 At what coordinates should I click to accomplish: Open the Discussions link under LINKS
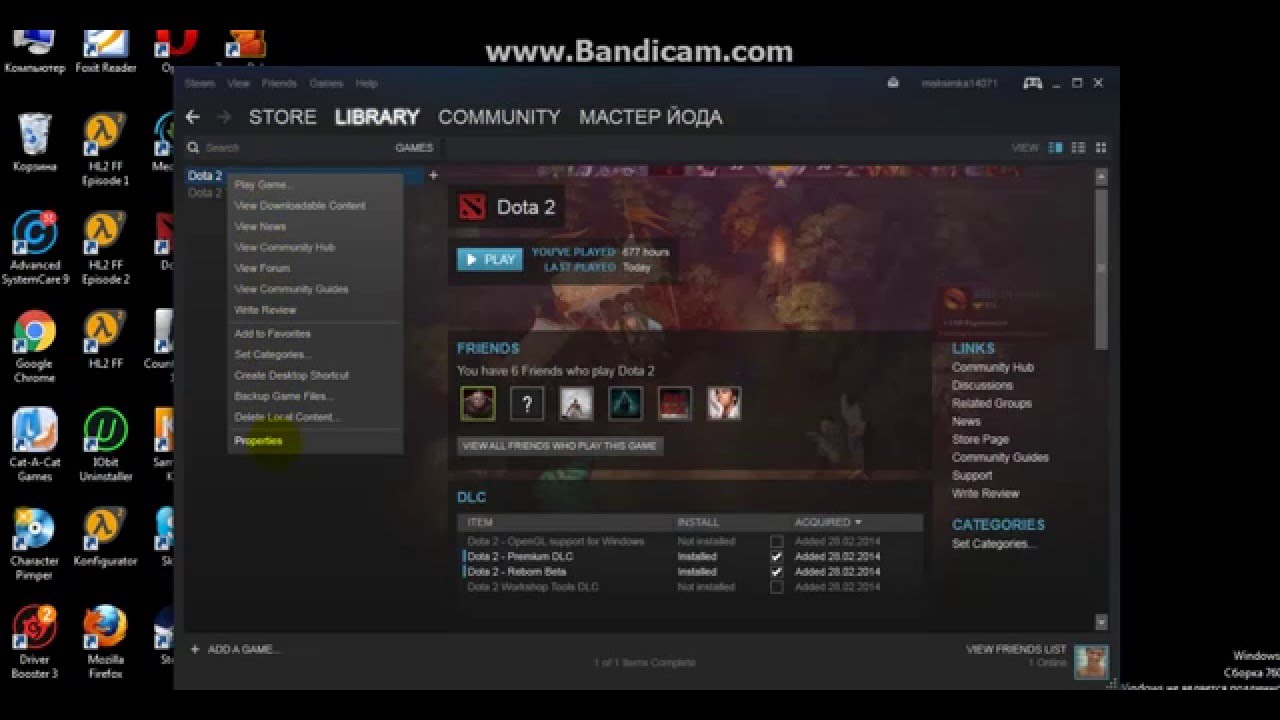point(982,385)
